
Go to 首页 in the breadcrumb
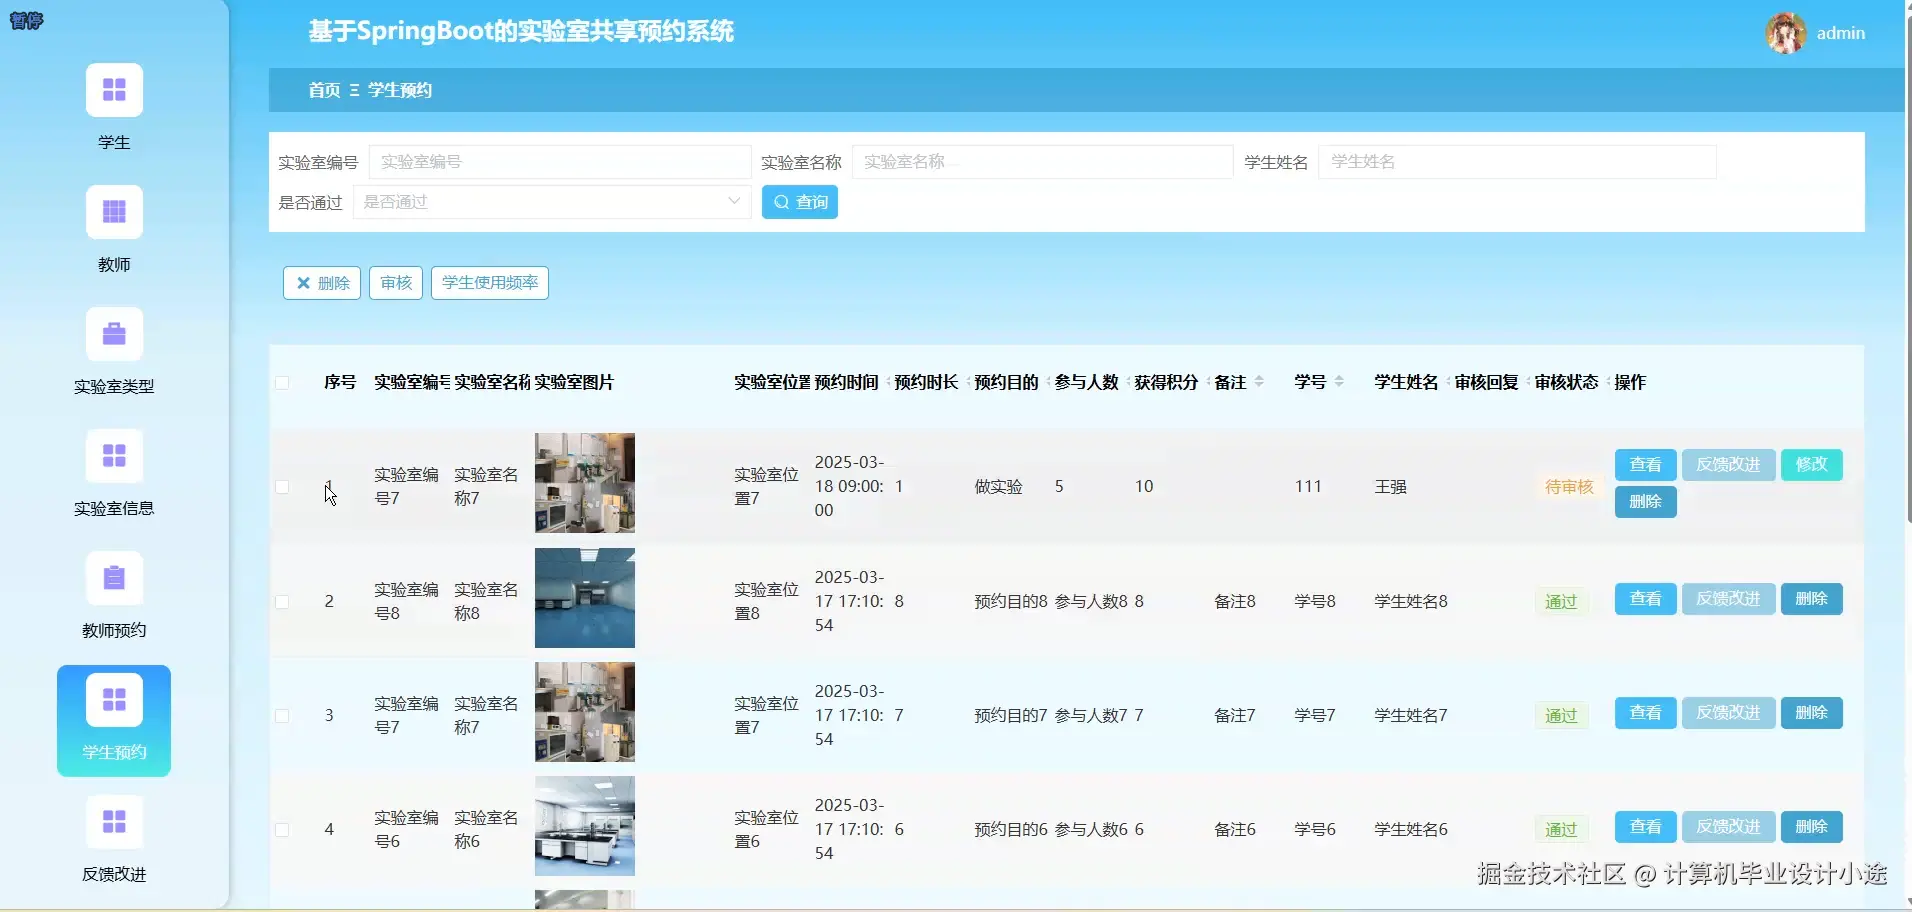tap(324, 90)
